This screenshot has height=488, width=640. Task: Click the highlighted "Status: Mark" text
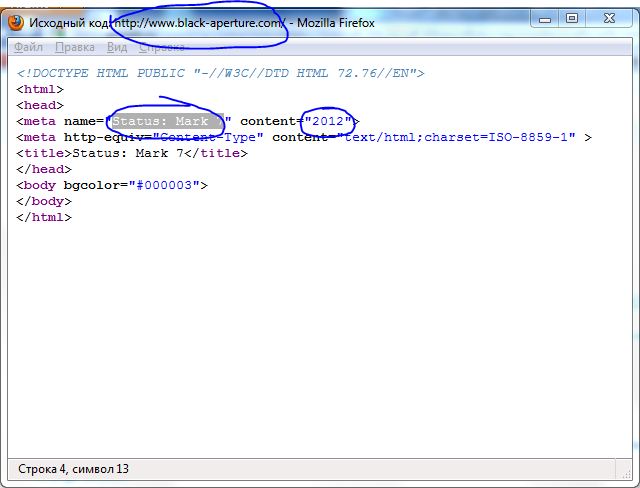(168, 121)
